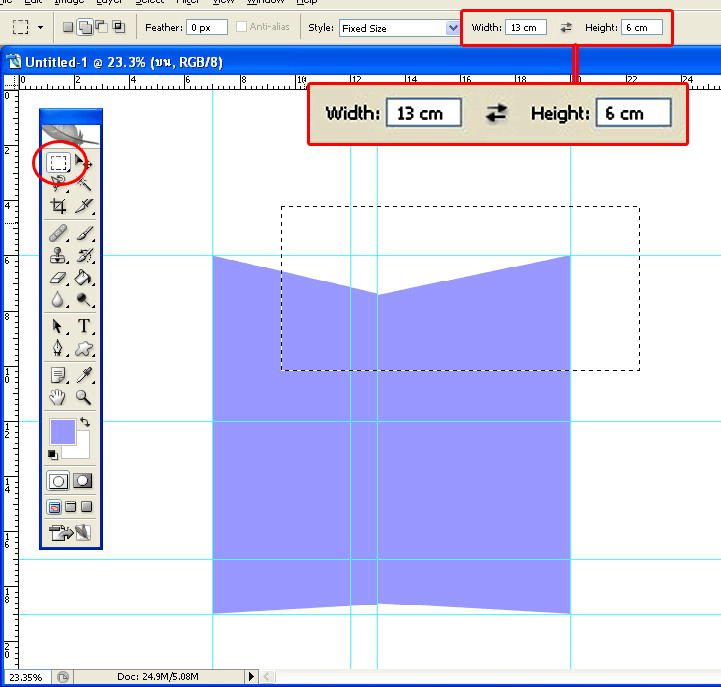Select the Lasso tool
Screen dimensions: 721x687
[58, 183]
